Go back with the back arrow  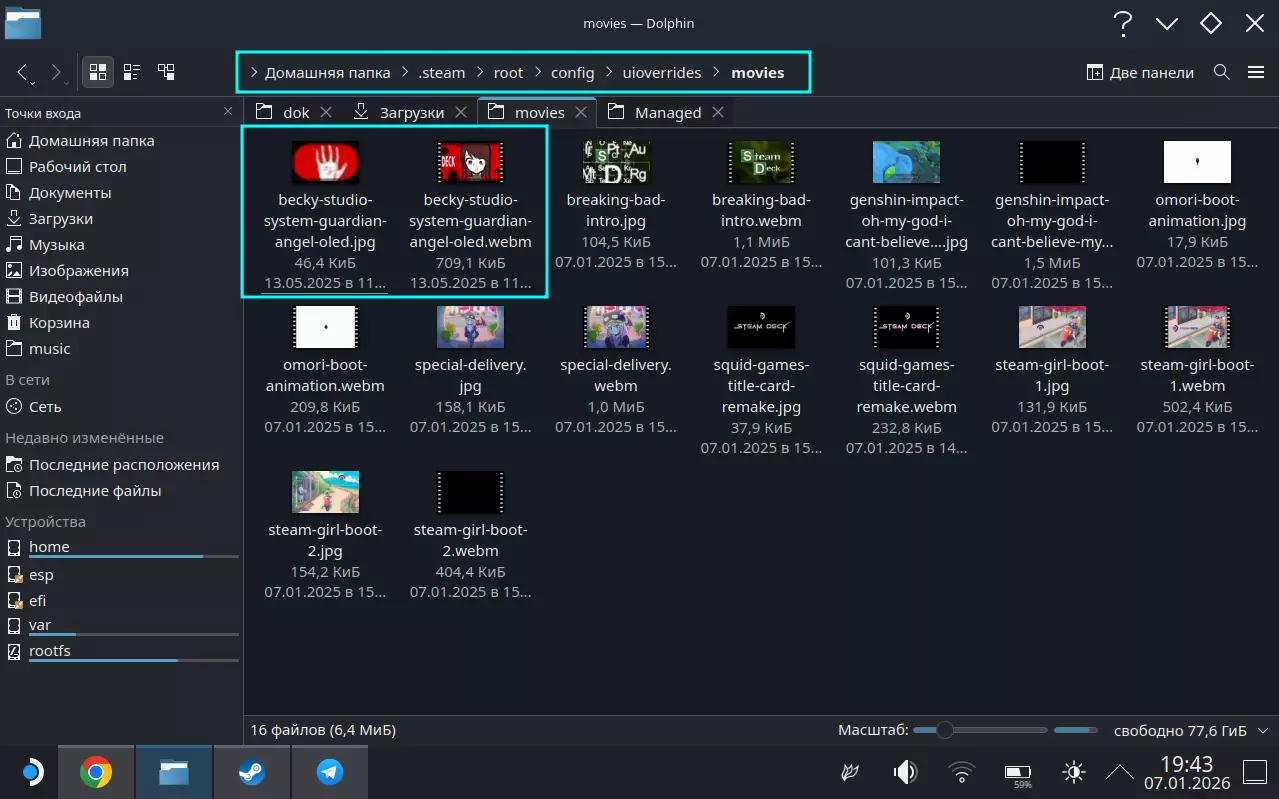pyautogui.click(x=21, y=72)
